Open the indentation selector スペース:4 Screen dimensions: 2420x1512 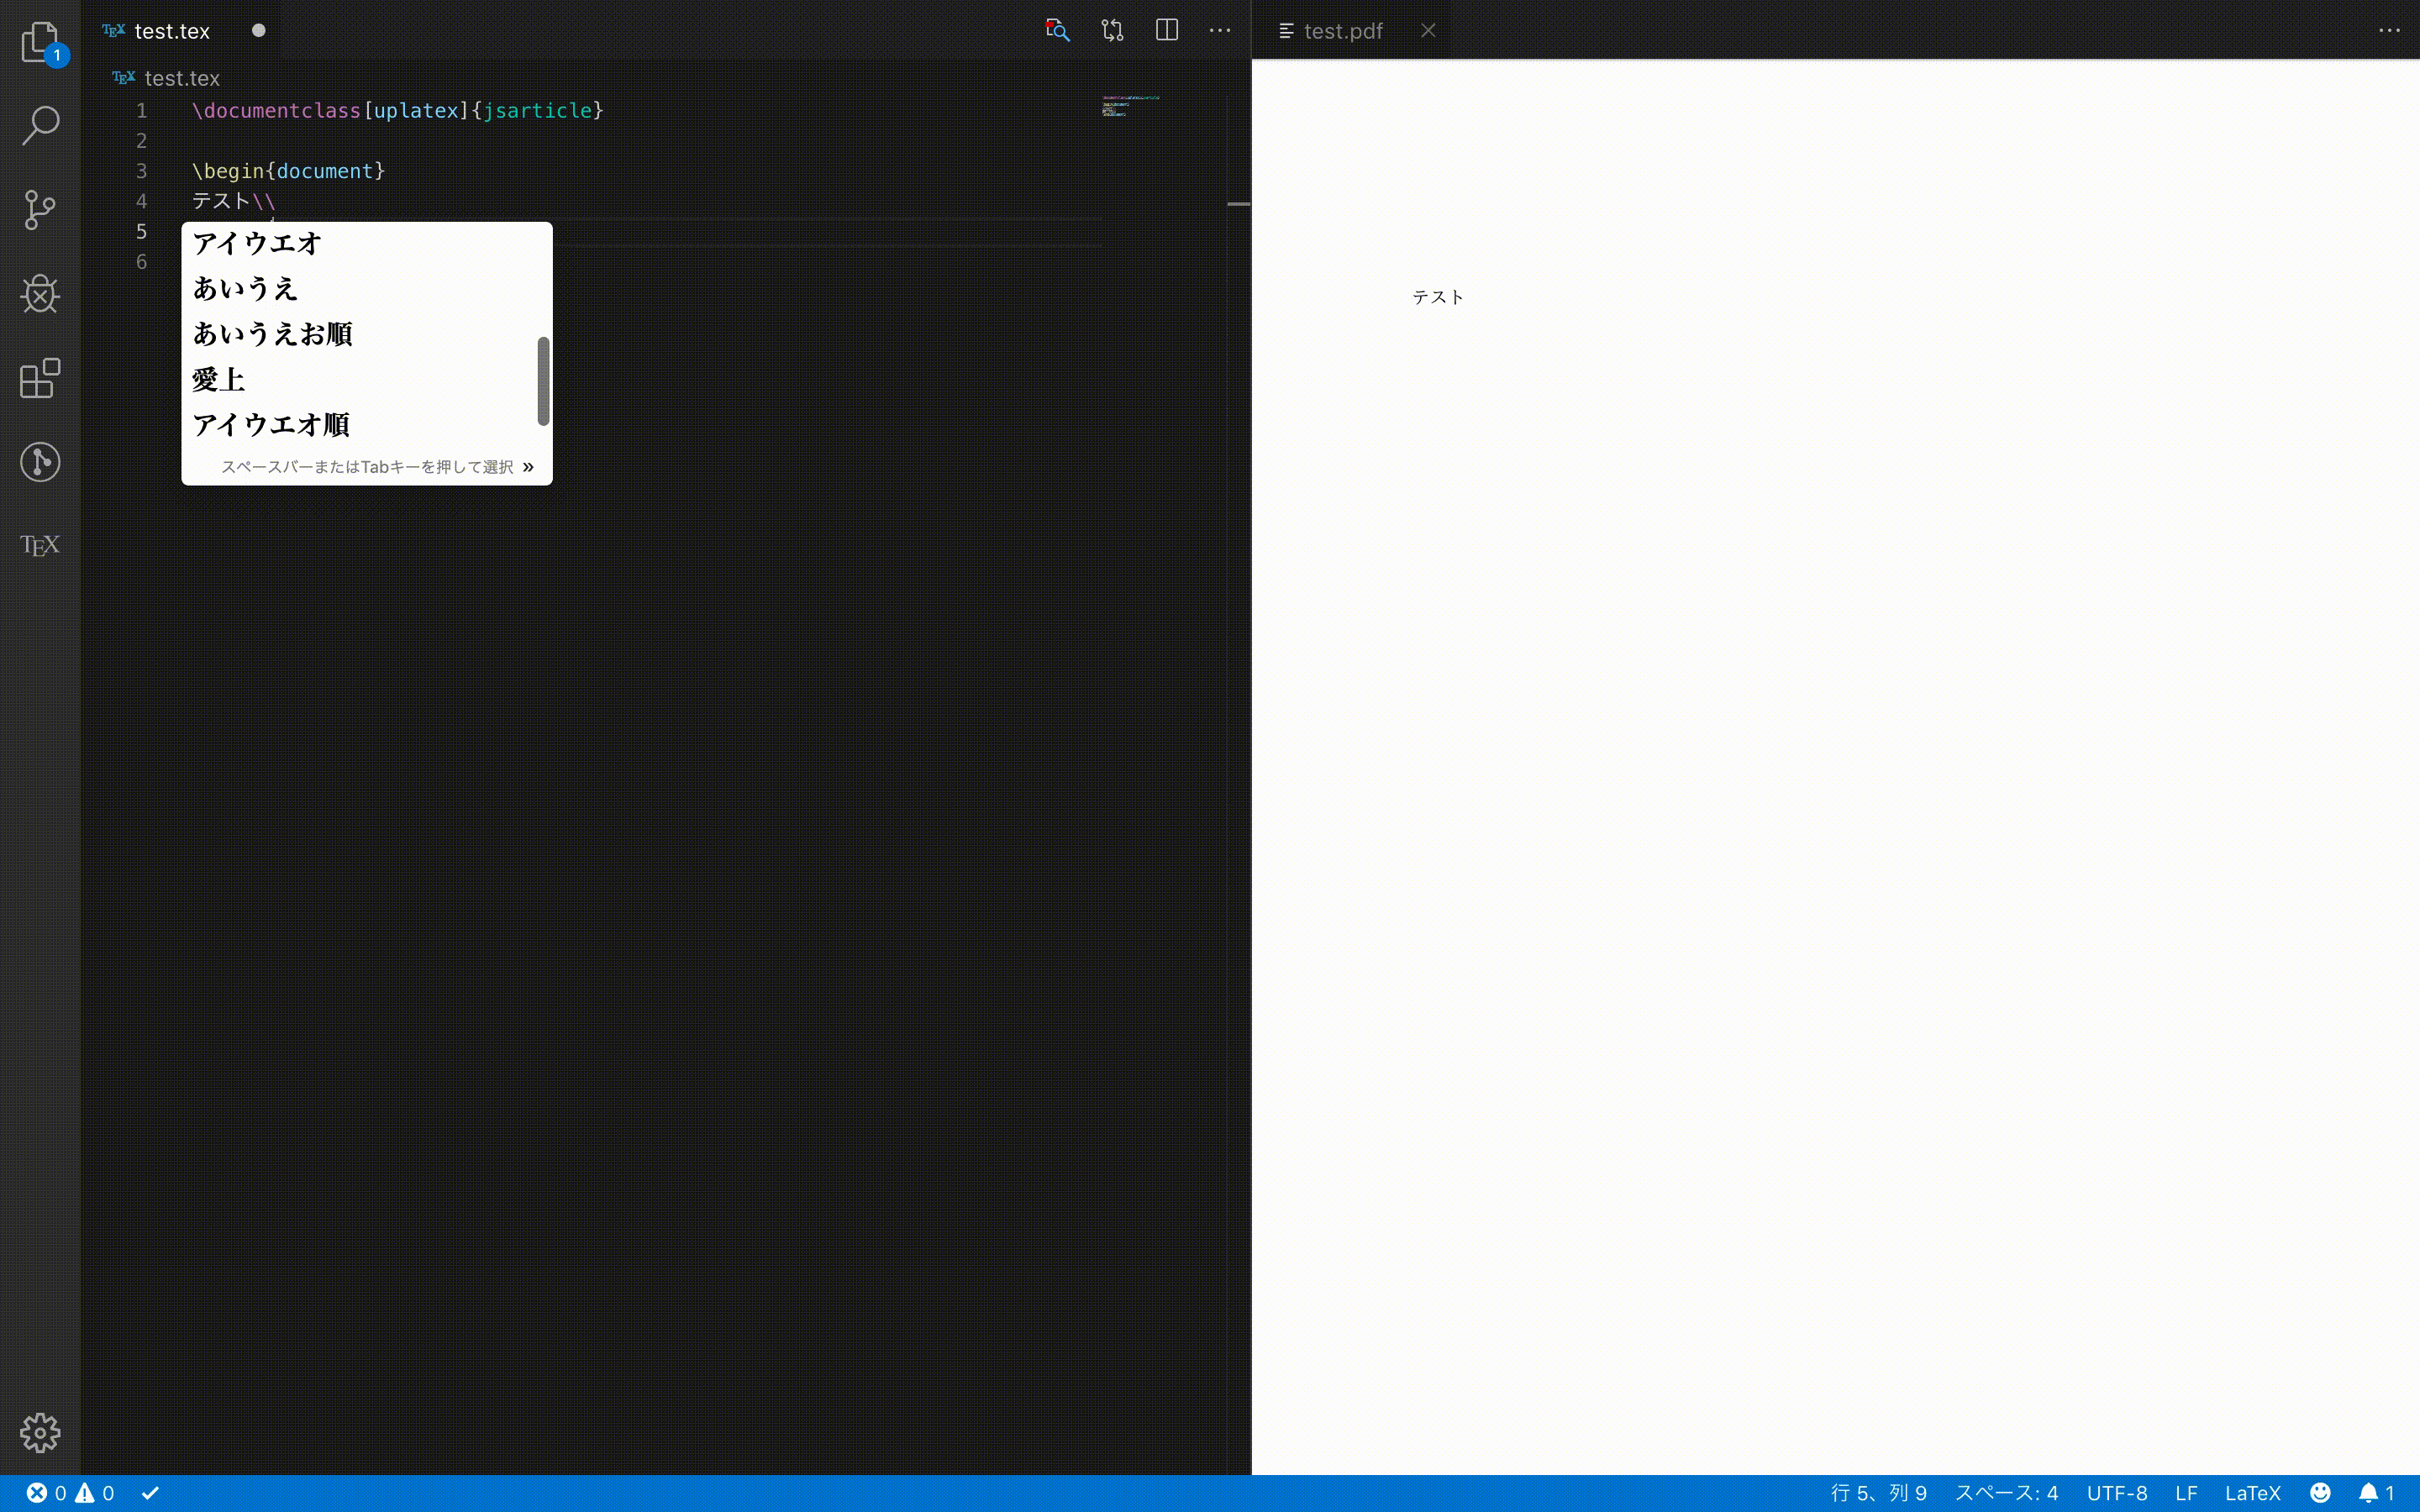click(2010, 1492)
